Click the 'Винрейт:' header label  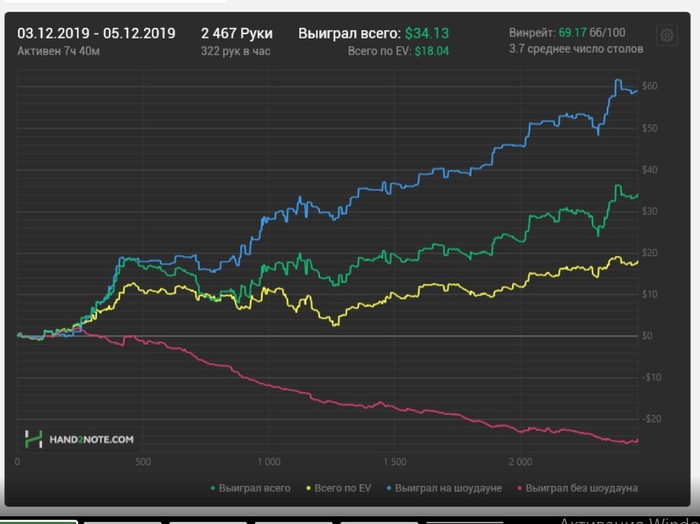point(532,33)
